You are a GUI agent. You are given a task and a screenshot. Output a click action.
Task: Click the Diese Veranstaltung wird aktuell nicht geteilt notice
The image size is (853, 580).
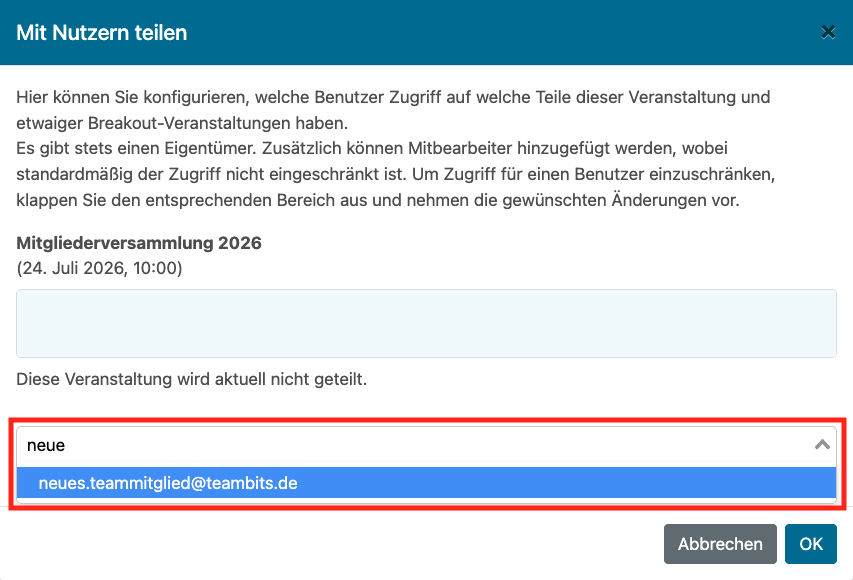click(x=191, y=379)
